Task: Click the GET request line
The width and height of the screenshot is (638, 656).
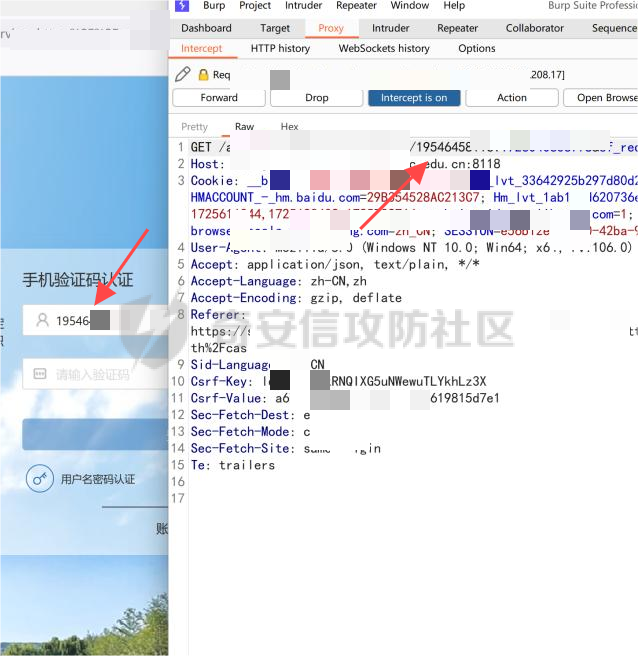Action: click(x=414, y=147)
